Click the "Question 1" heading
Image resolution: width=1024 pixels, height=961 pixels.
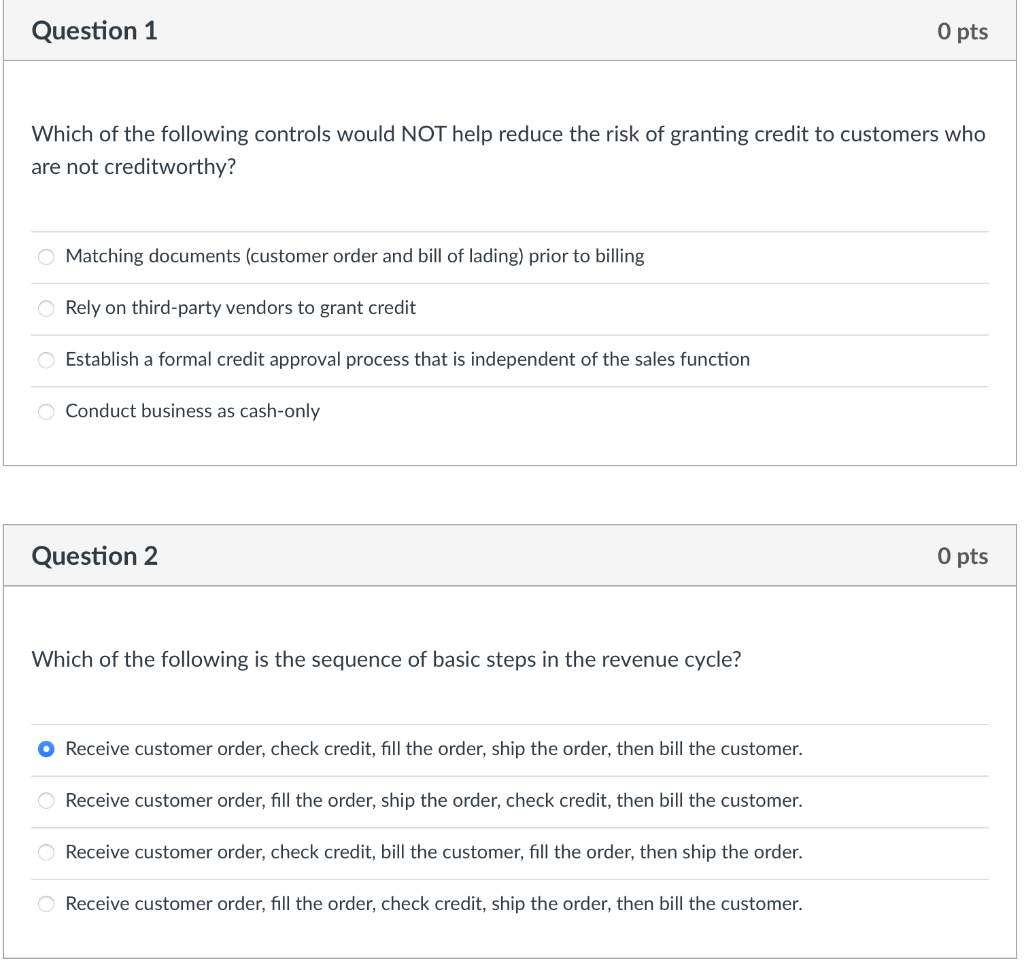(95, 31)
